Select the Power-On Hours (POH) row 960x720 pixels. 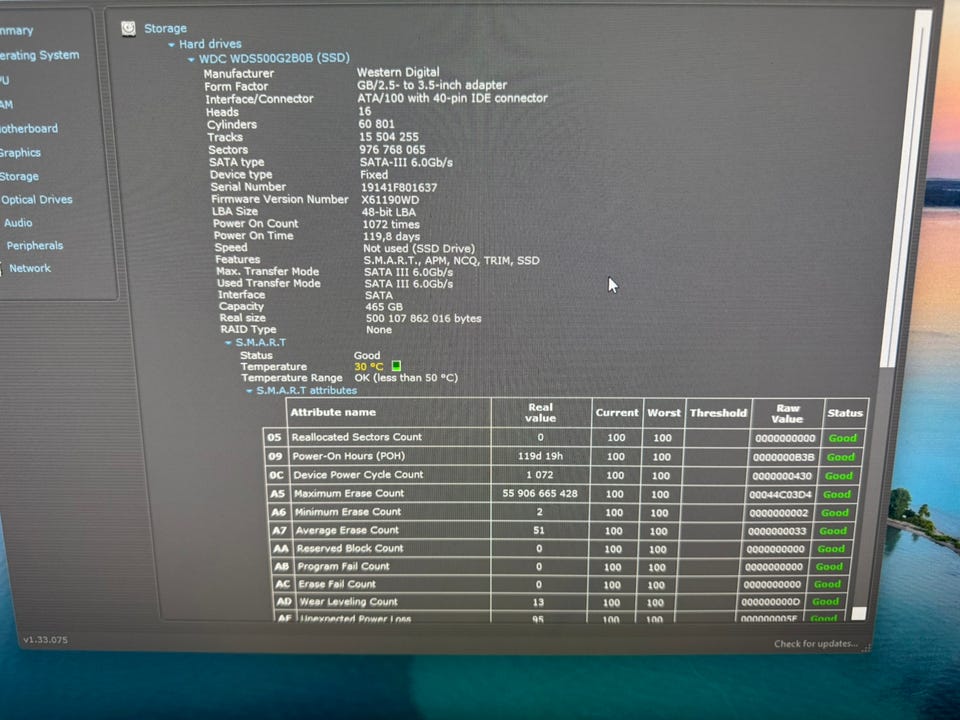[x=564, y=457]
